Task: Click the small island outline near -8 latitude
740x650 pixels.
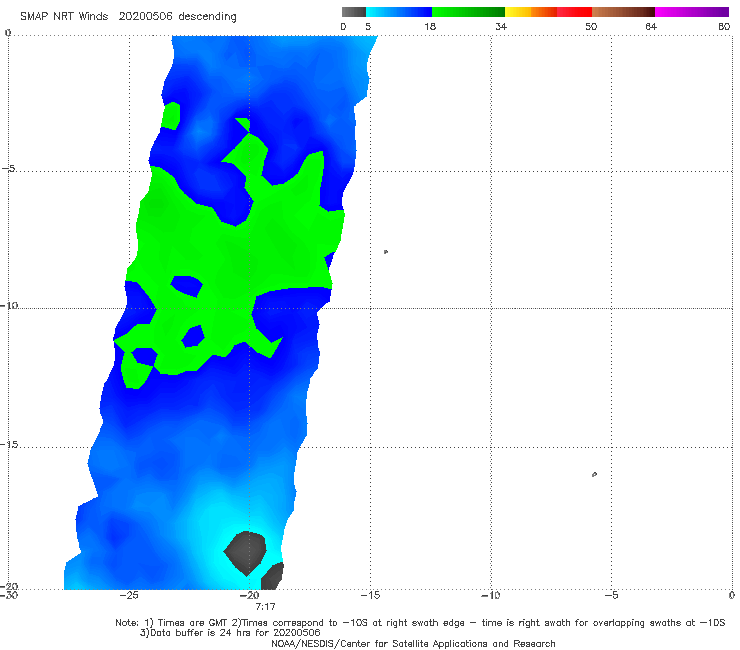Action: pos(386,252)
